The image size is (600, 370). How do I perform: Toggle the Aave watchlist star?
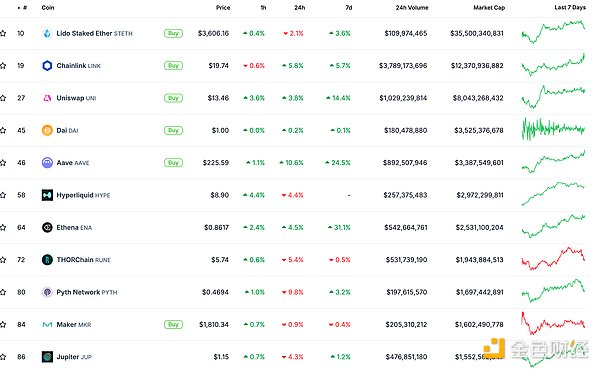[3, 163]
